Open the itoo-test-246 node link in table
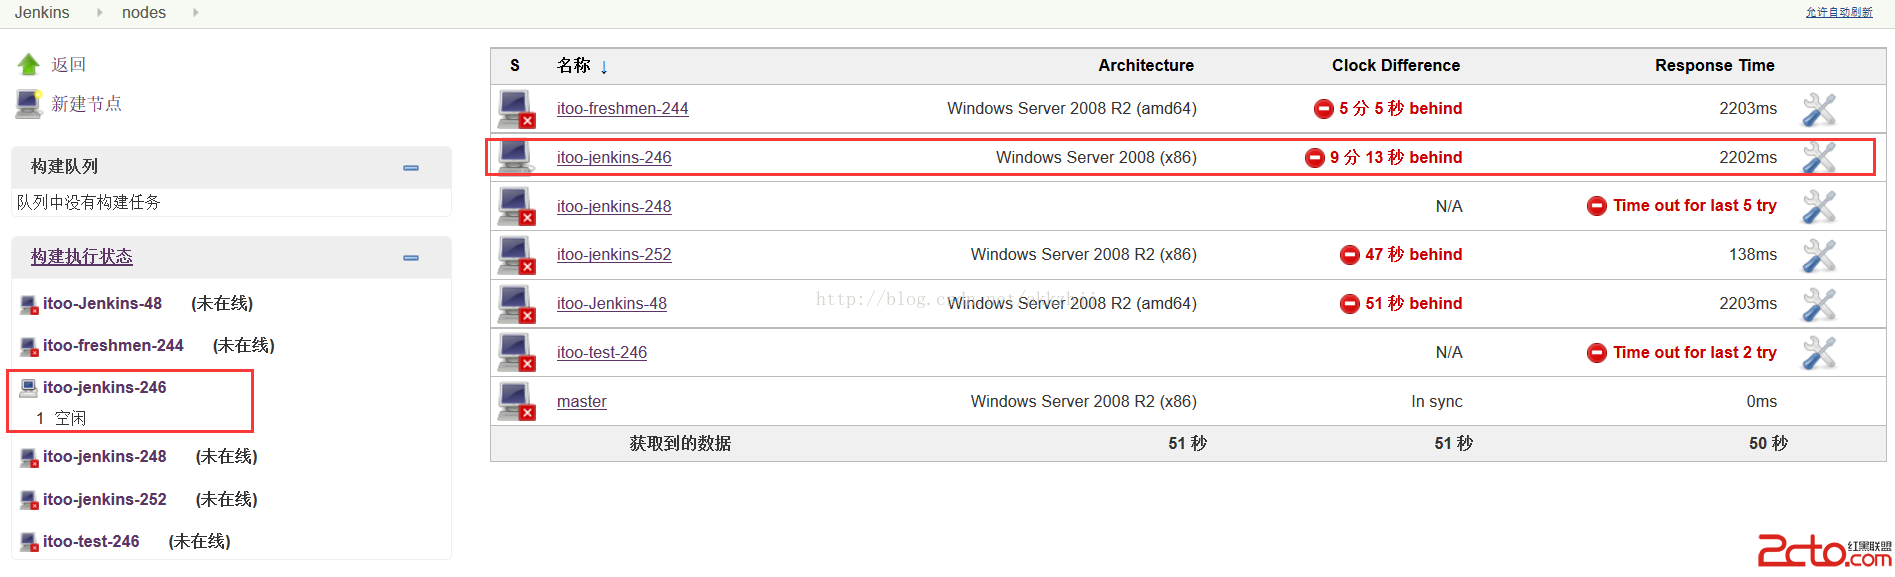Viewport: 1895px width, 577px height. (602, 352)
